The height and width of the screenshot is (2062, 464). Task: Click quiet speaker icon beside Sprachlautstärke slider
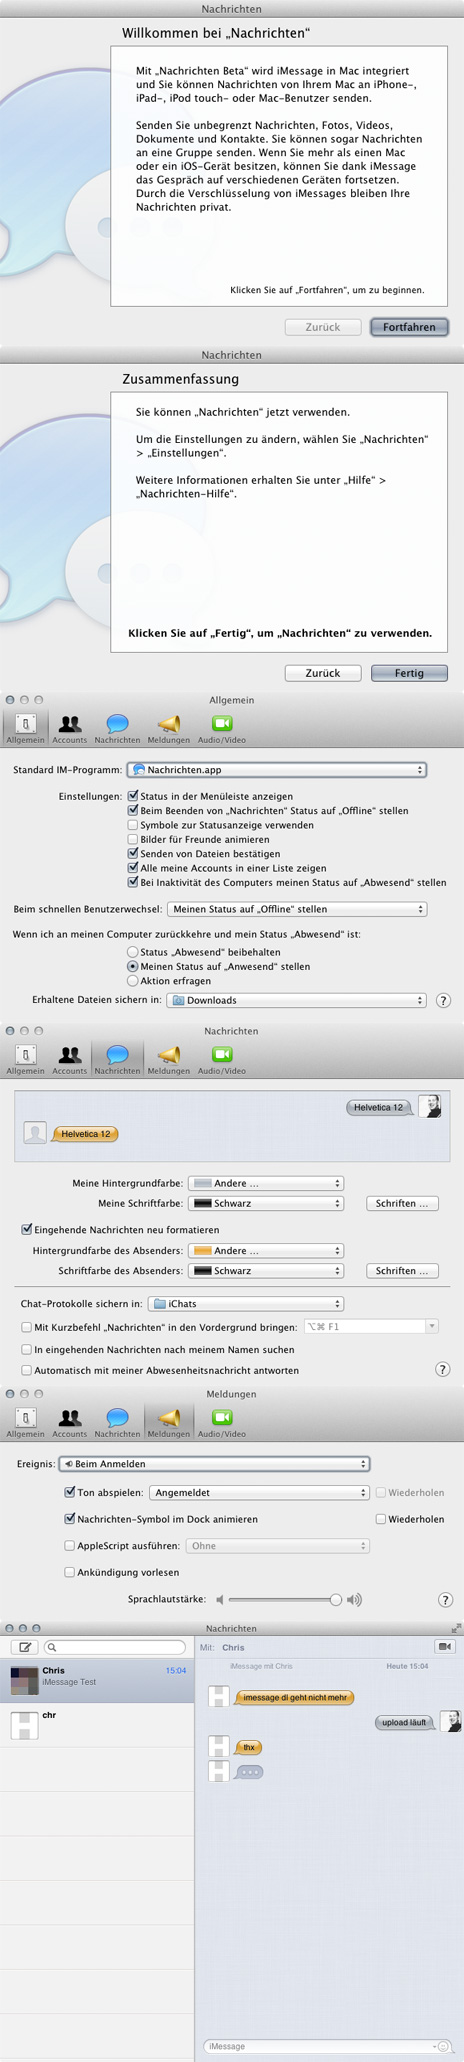pos(220,1600)
